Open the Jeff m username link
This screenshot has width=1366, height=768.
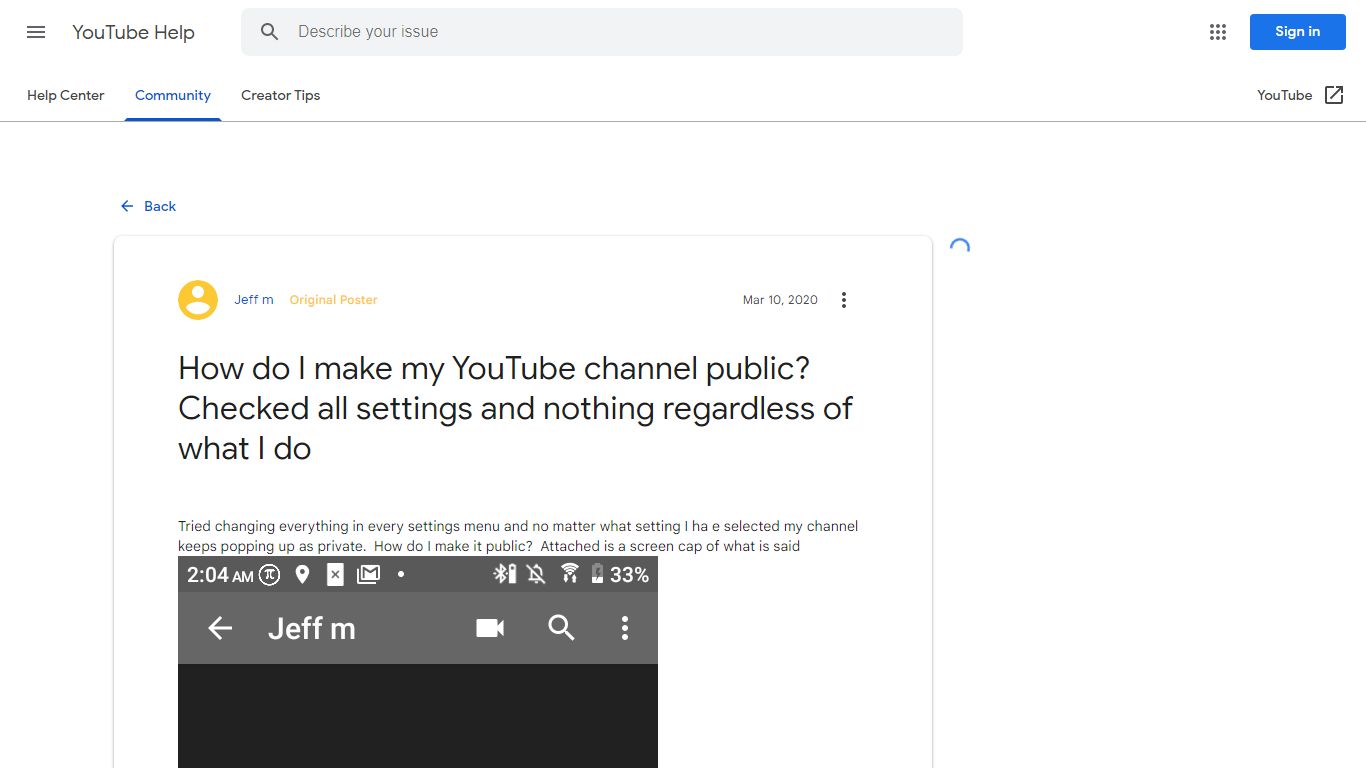[x=254, y=300]
